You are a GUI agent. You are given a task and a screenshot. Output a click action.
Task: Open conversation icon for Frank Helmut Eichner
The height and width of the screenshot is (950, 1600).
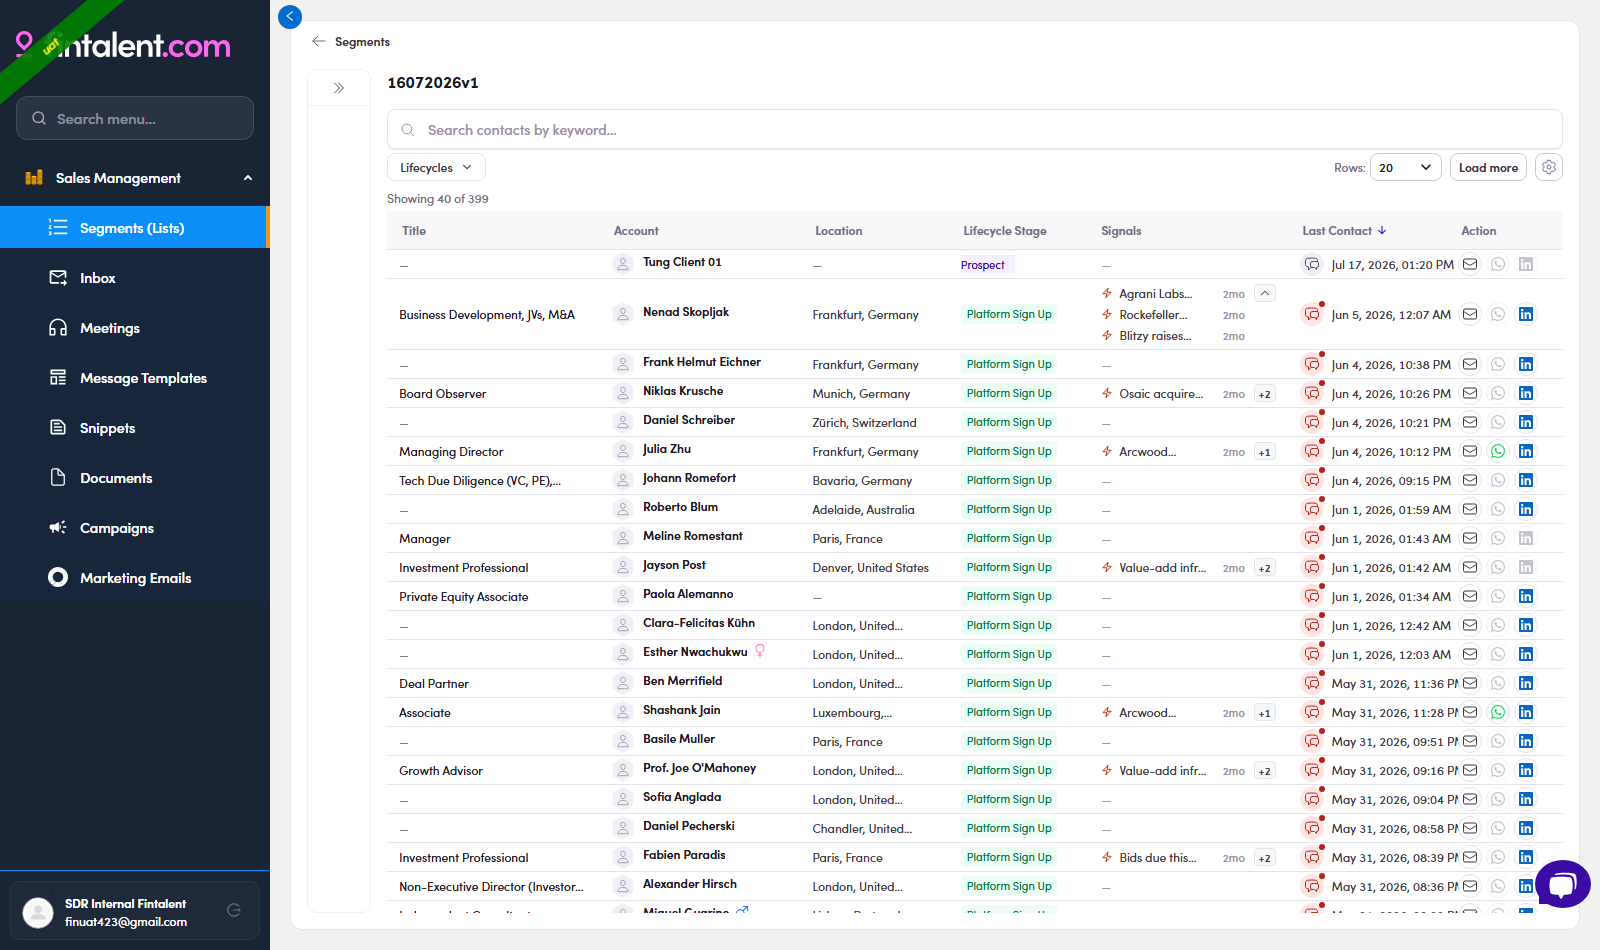[1312, 364]
